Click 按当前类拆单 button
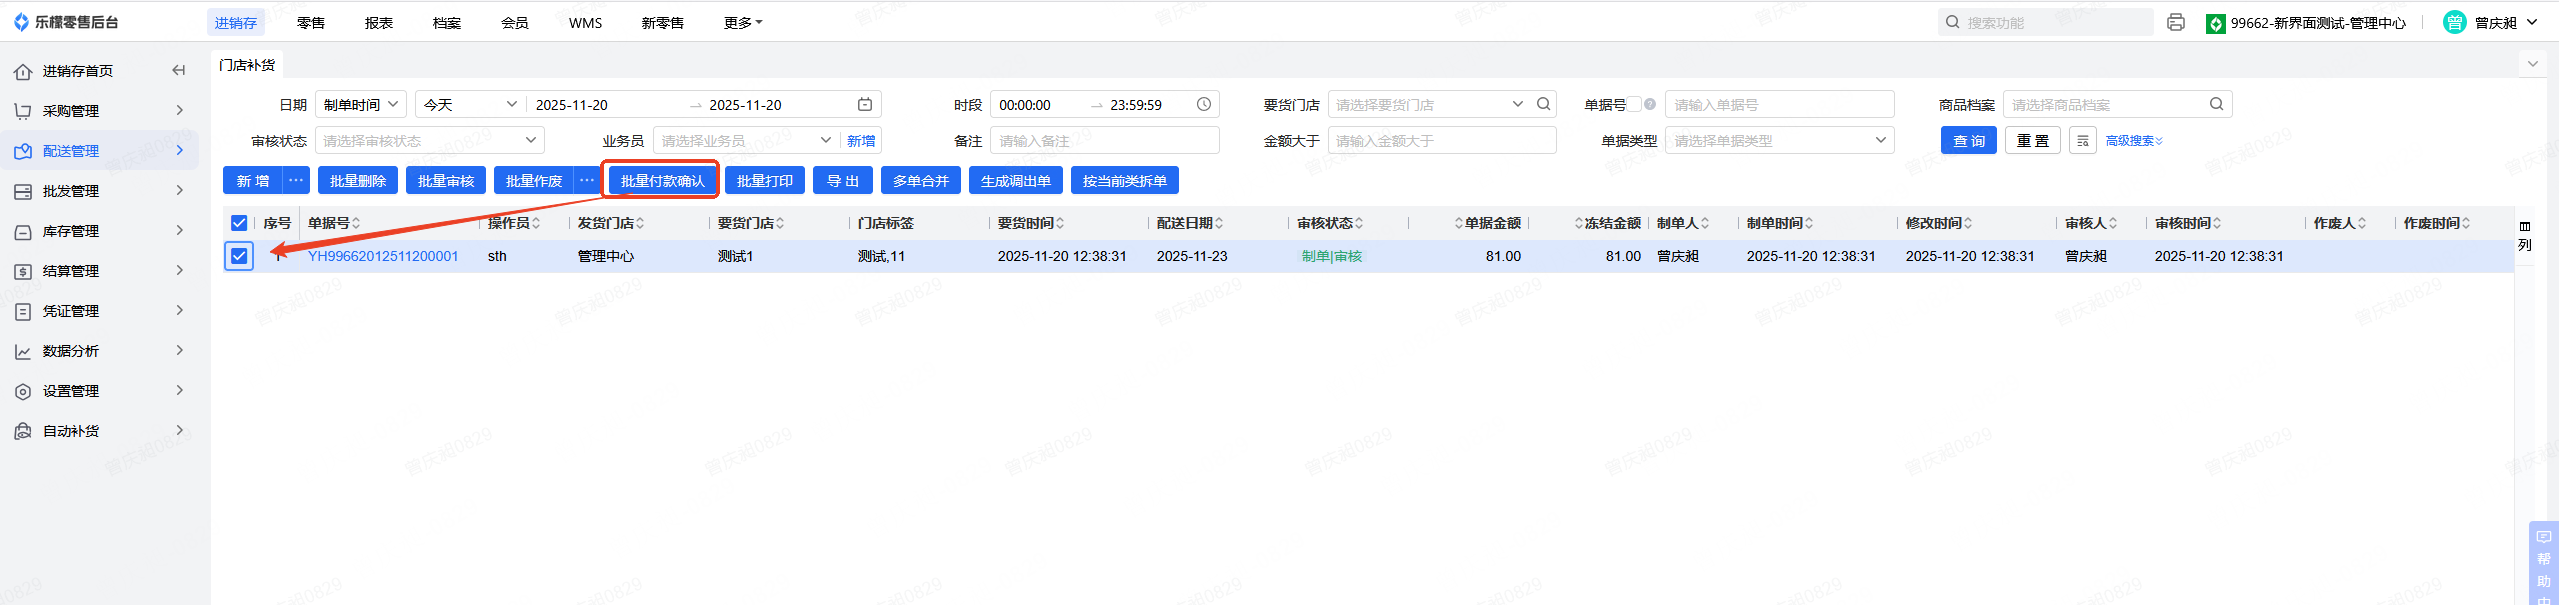Screen dimensions: 2559x605 click(1125, 180)
